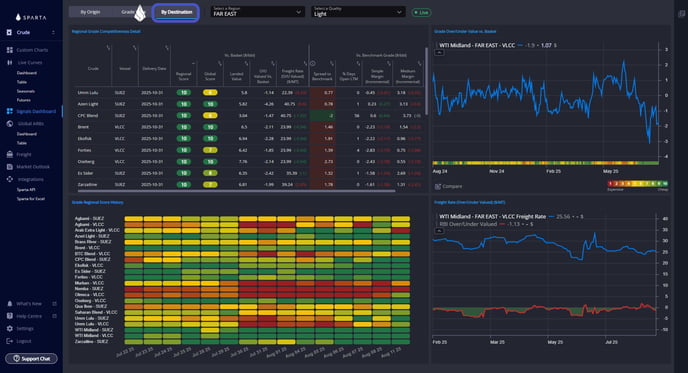Open Sparta for Excel link
The width and height of the screenshot is (688, 373).
(31, 199)
